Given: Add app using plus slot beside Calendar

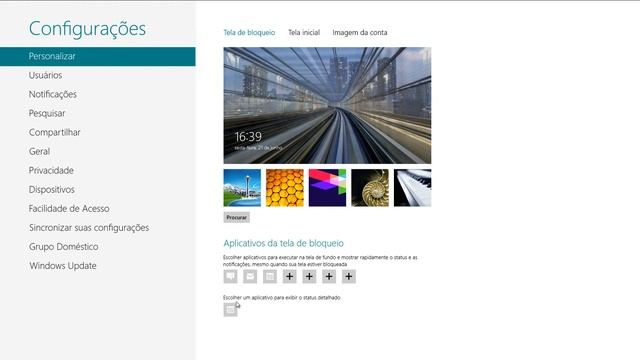Looking at the screenshot, I should tap(289, 276).
